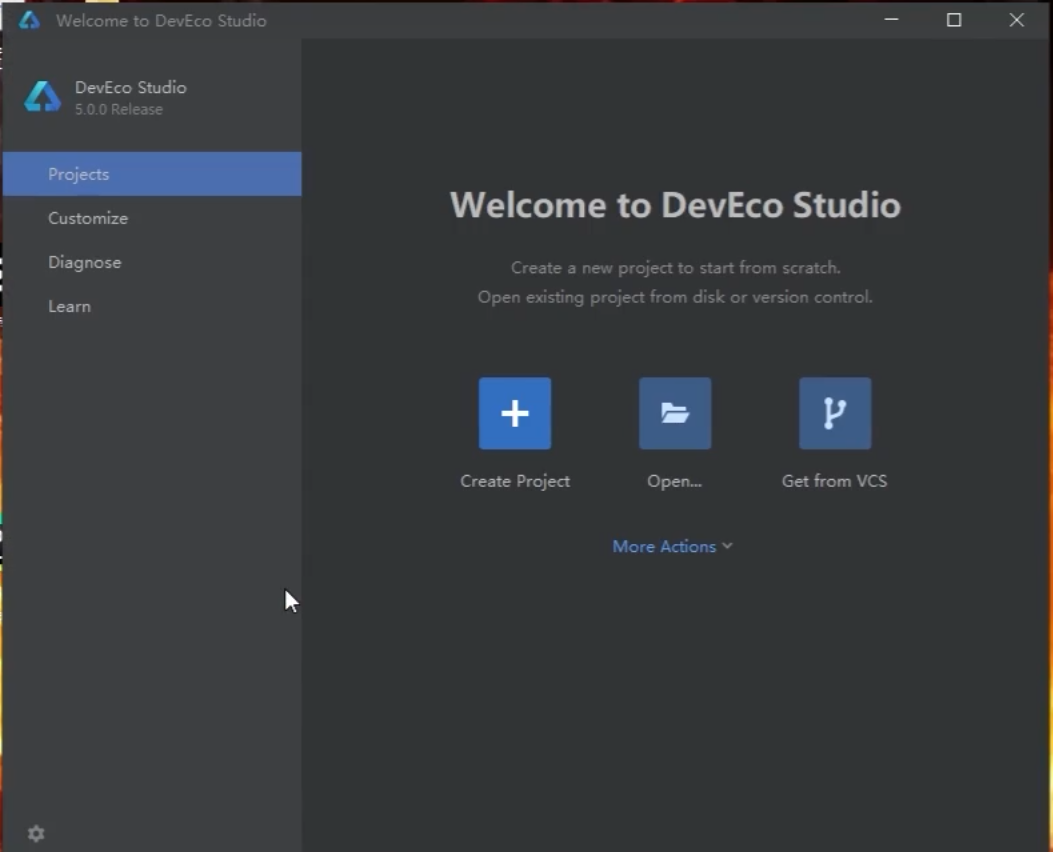Select the Projects tab

152,174
